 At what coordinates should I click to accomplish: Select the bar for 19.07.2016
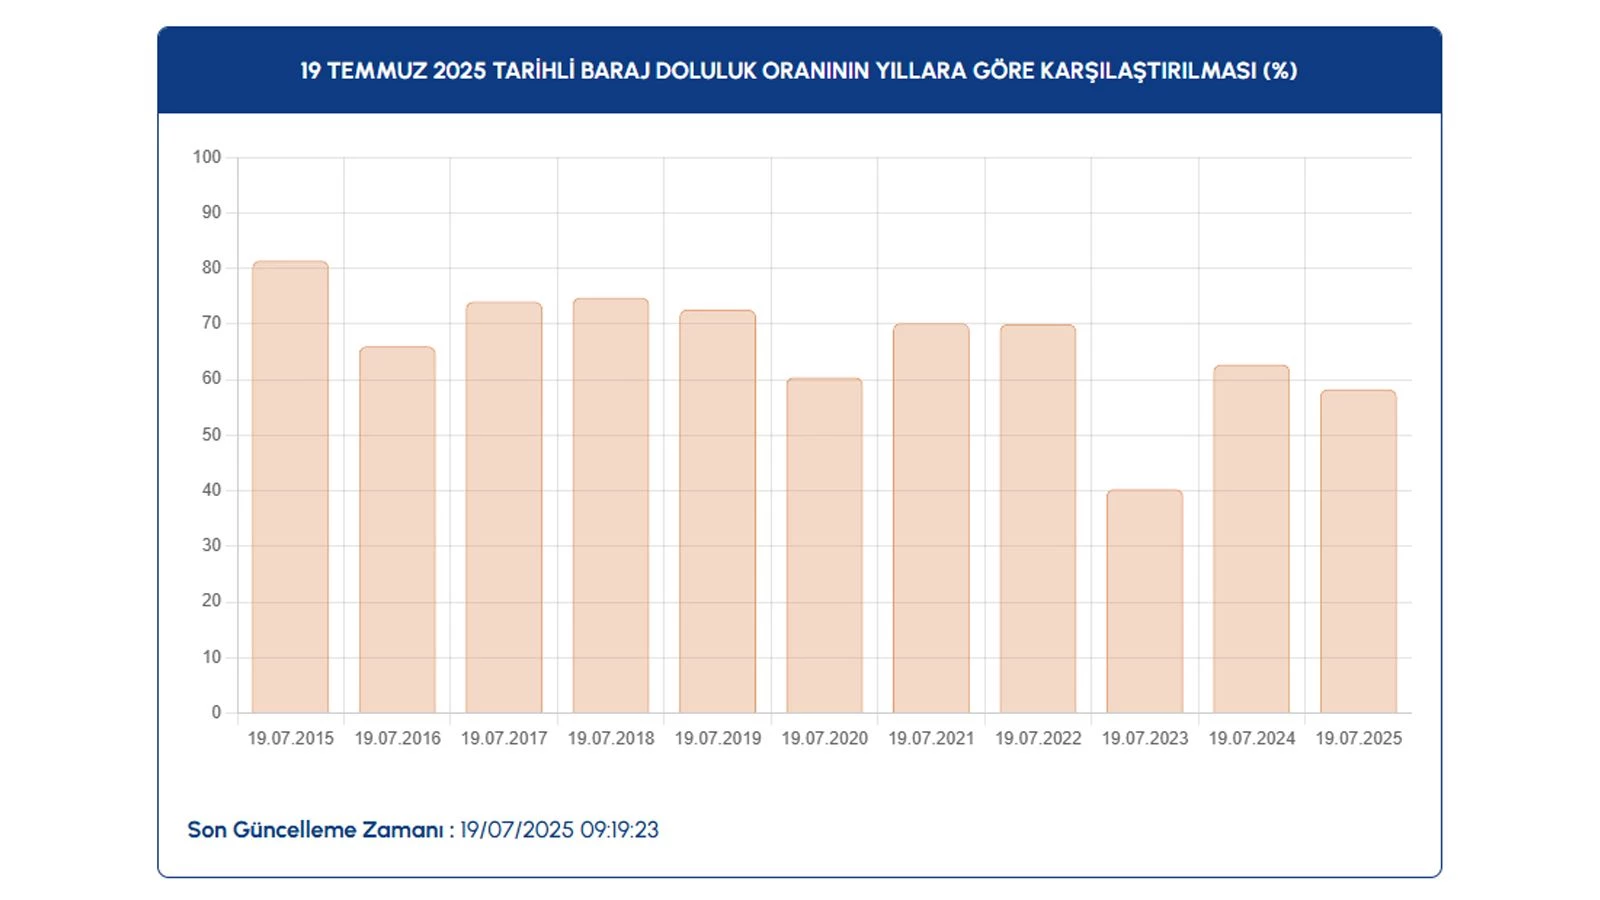tap(397, 530)
